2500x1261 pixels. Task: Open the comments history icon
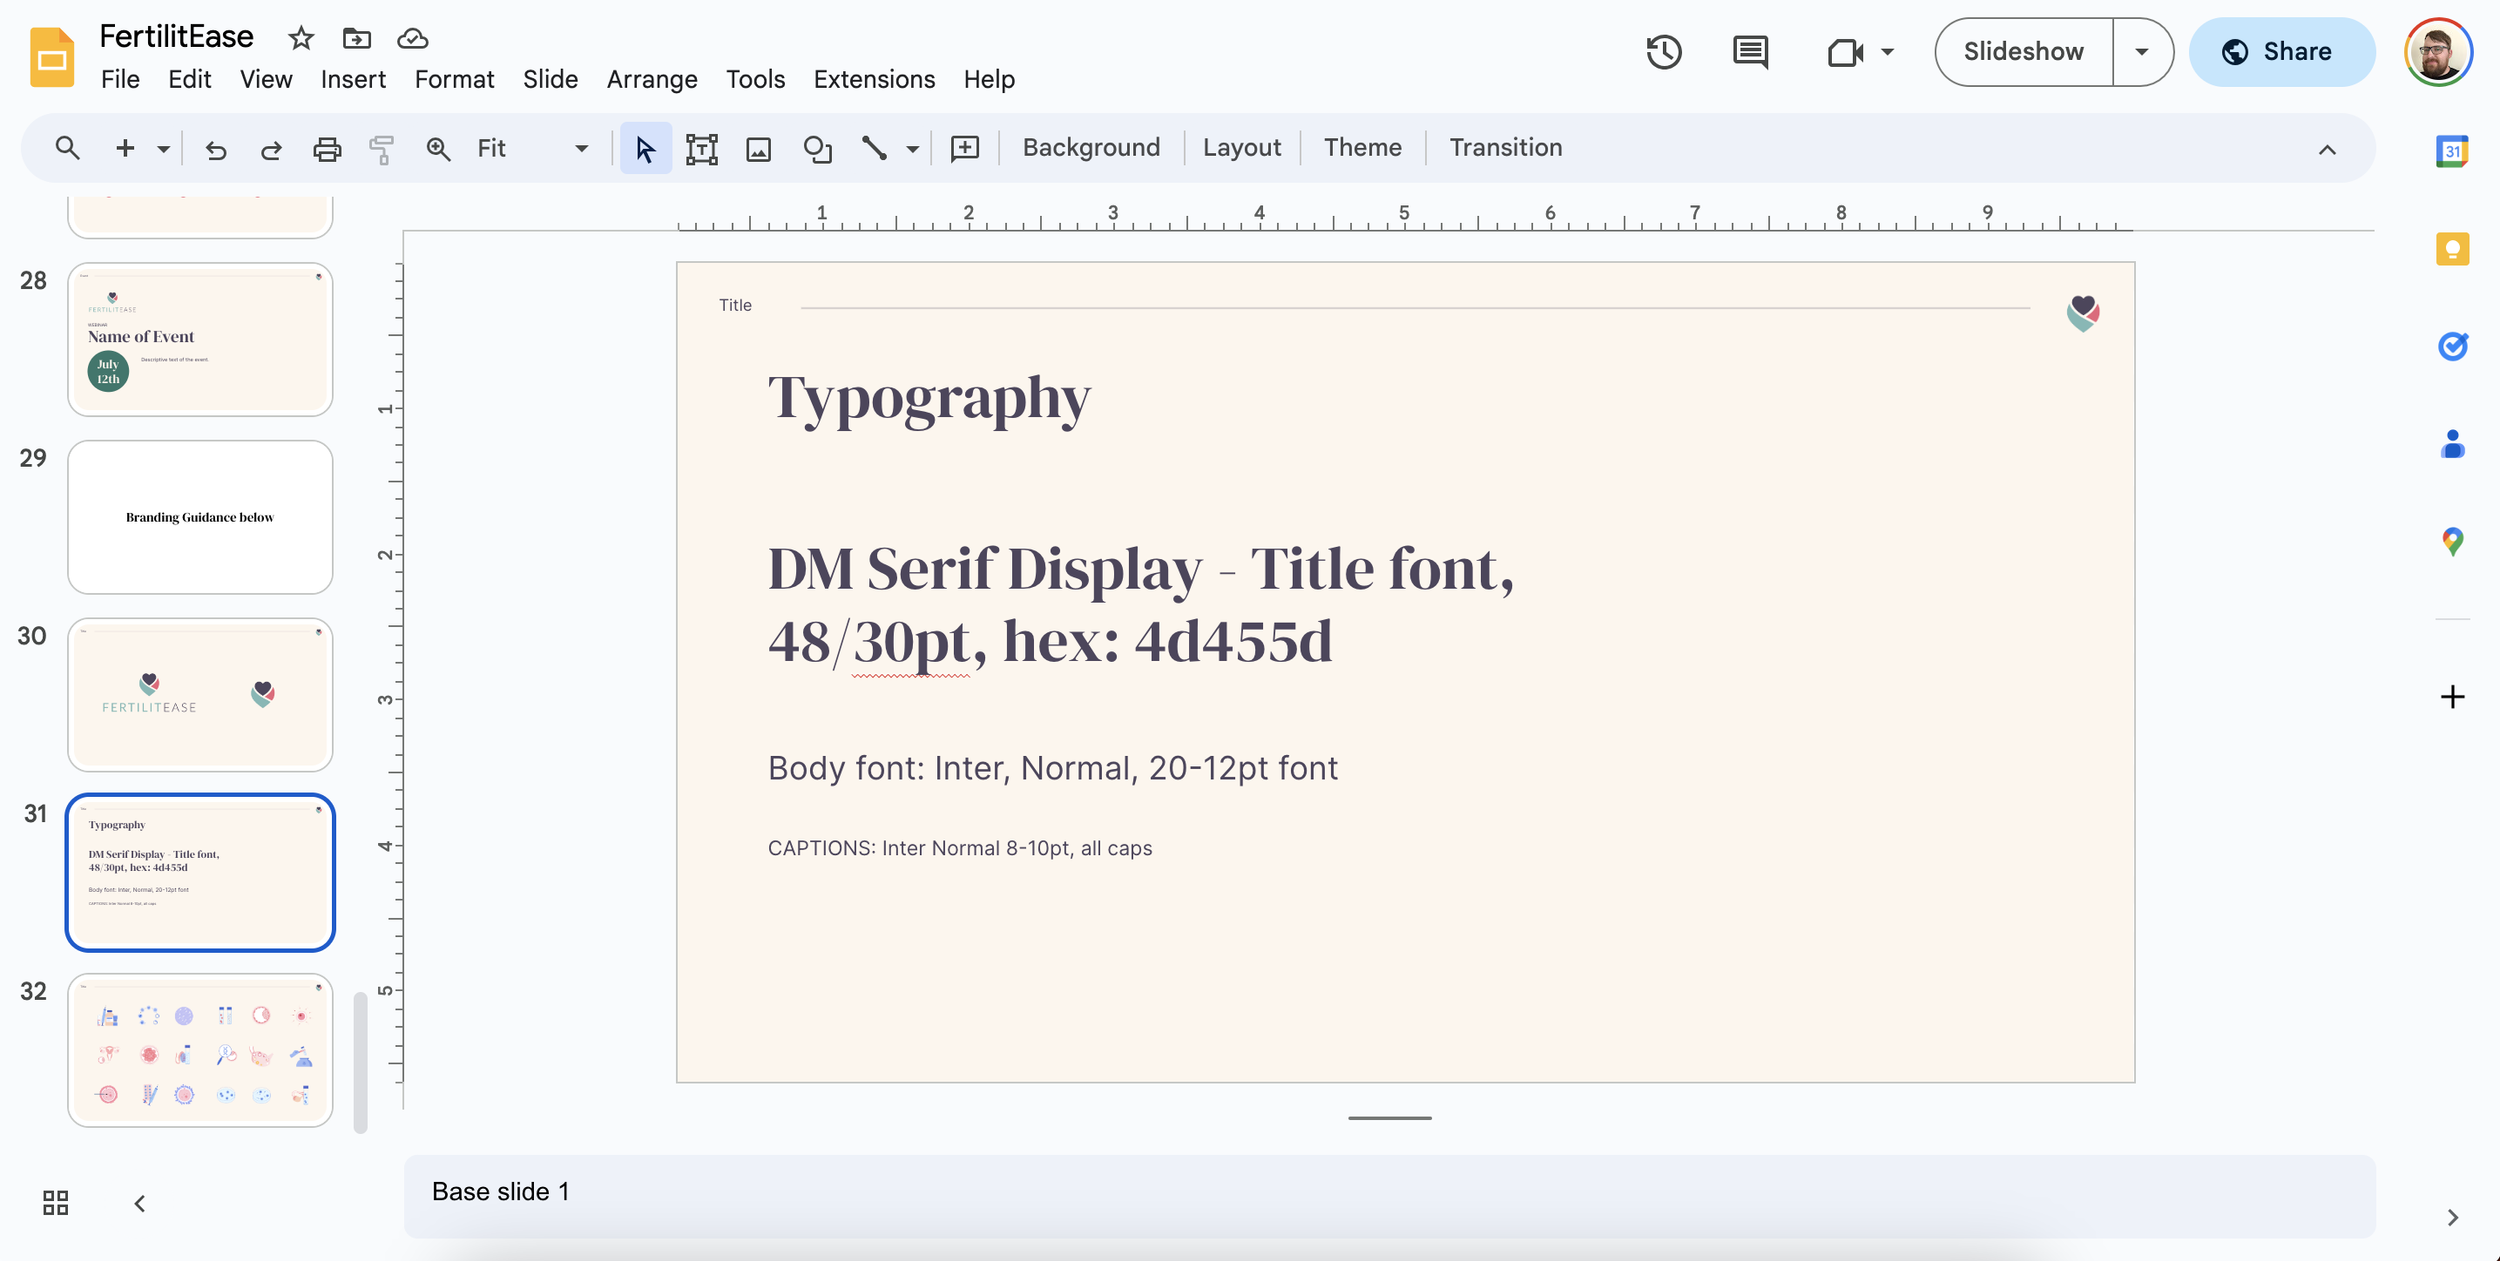1750,52
